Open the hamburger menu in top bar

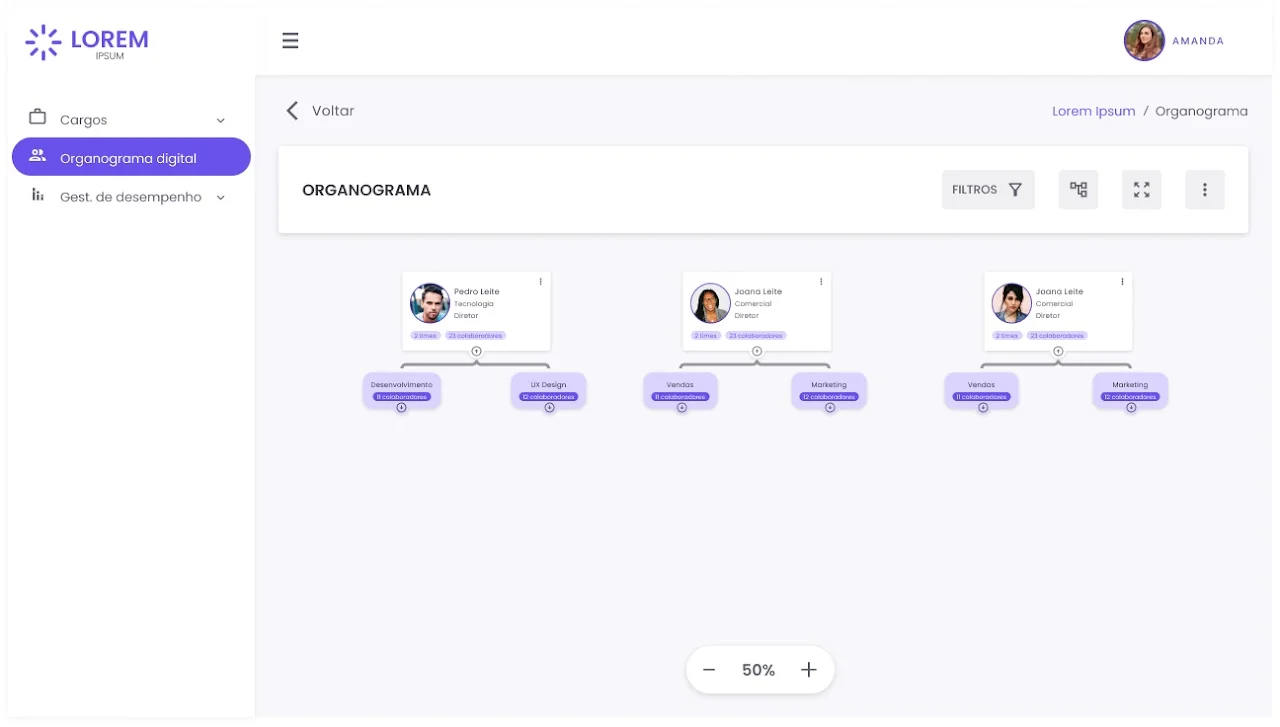(x=290, y=41)
